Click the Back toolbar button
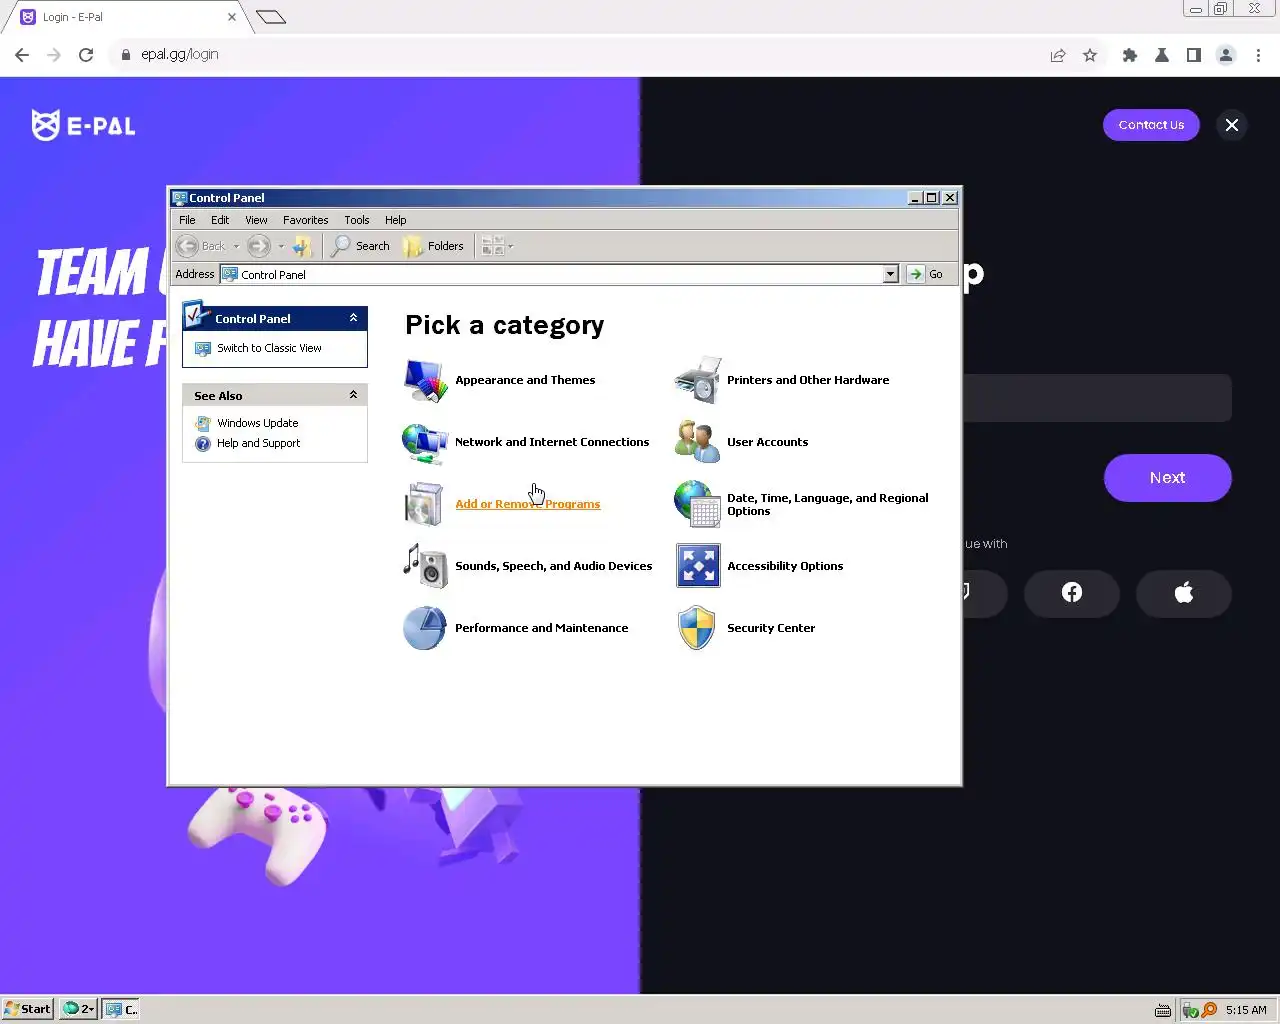1280x1024 pixels. coord(201,246)
